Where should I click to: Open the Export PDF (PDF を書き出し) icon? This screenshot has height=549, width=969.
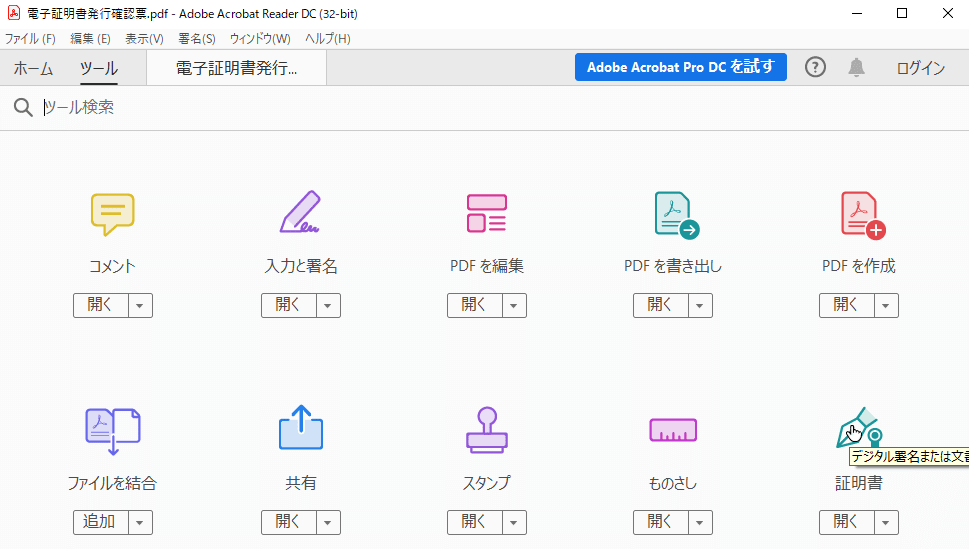tap(675, 214)
